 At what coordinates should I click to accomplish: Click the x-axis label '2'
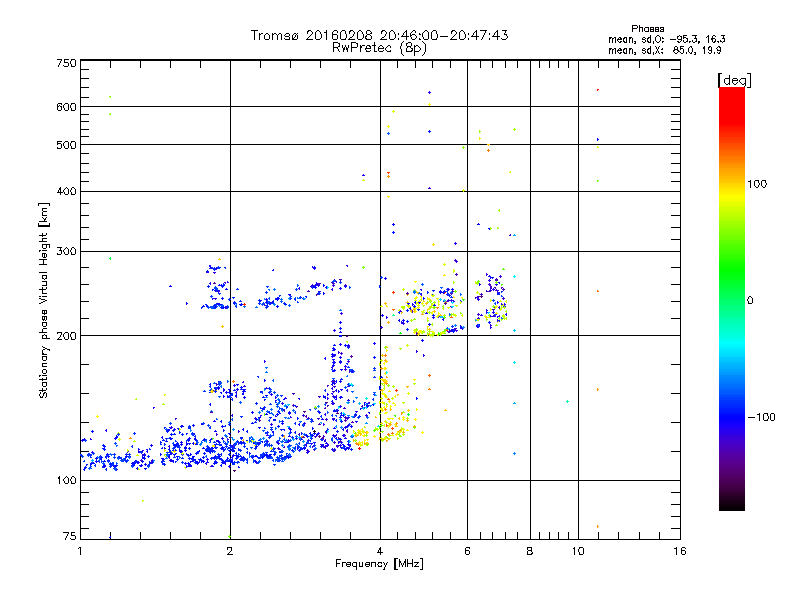(230, 551)
